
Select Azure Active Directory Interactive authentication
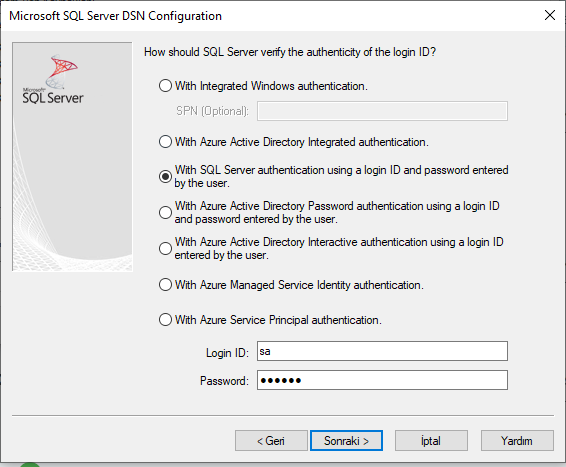165,248
